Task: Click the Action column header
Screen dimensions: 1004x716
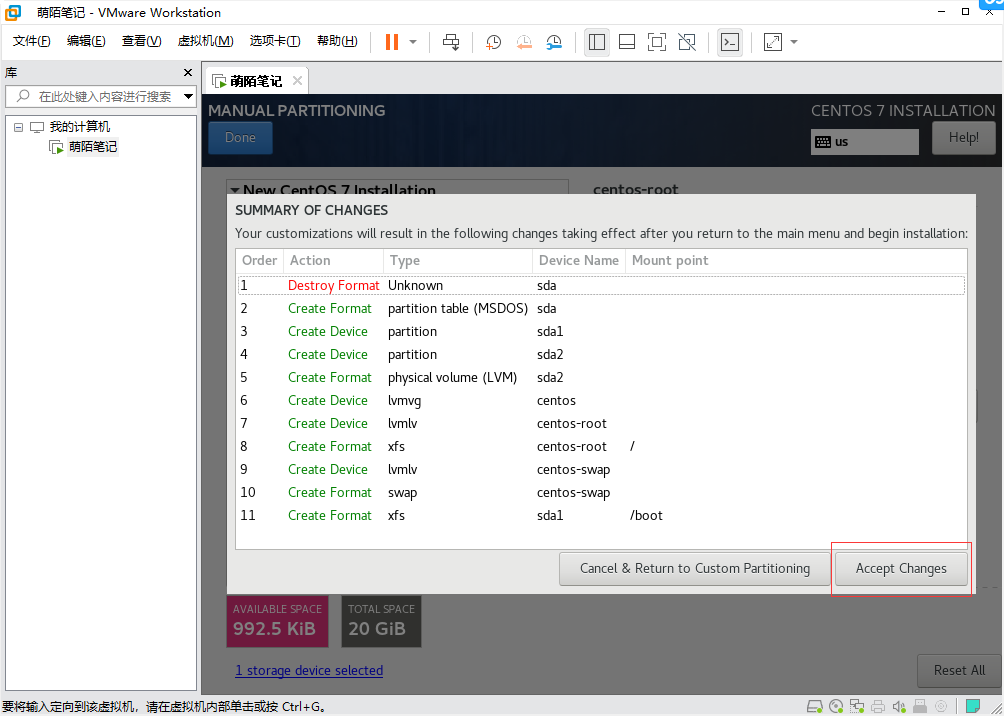Action: point(333,261)
